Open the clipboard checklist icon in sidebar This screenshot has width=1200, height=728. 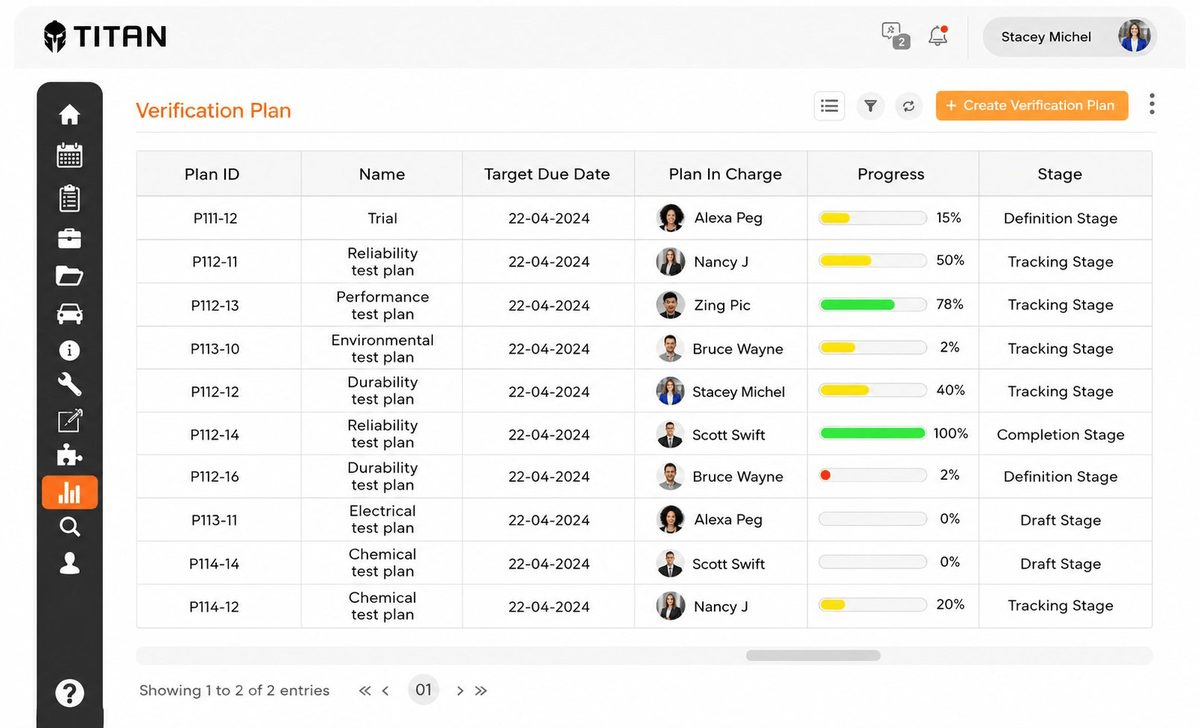click(x=69, y=198)
